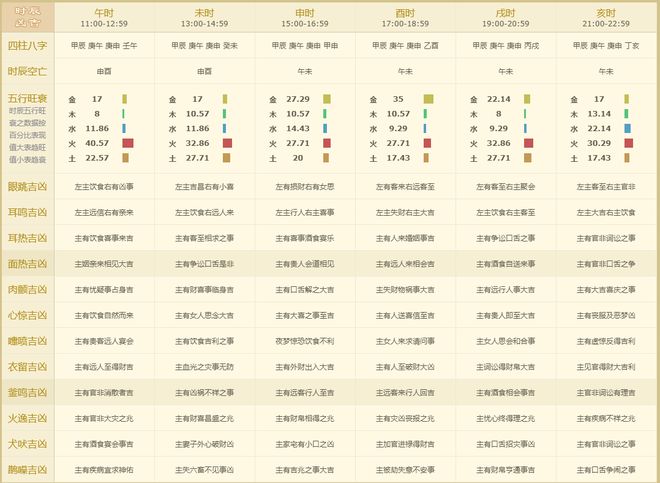Viewport: 660px width, 483px height.
Task: Open the 耳鸣吉凶 row label
Action: pos(27,212)
